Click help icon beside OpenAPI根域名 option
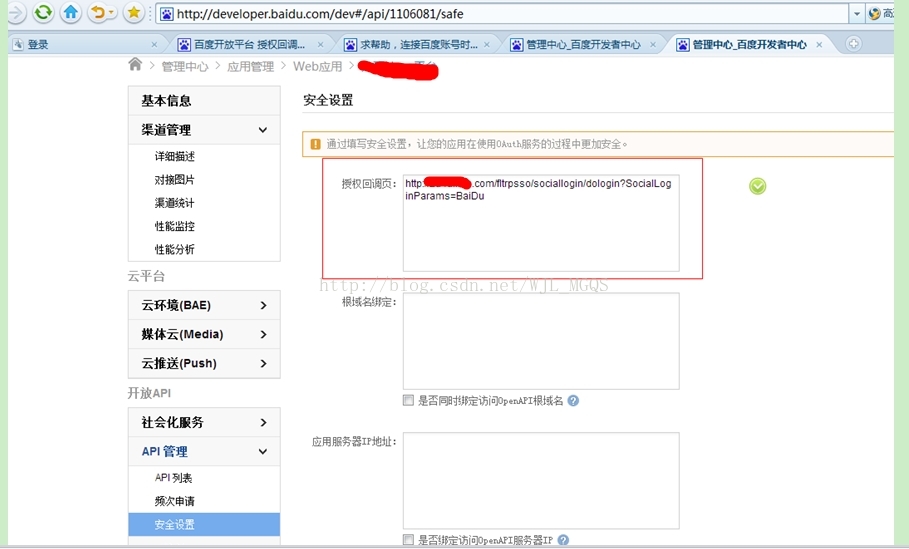The image size is (909, 549). point(573,401)
